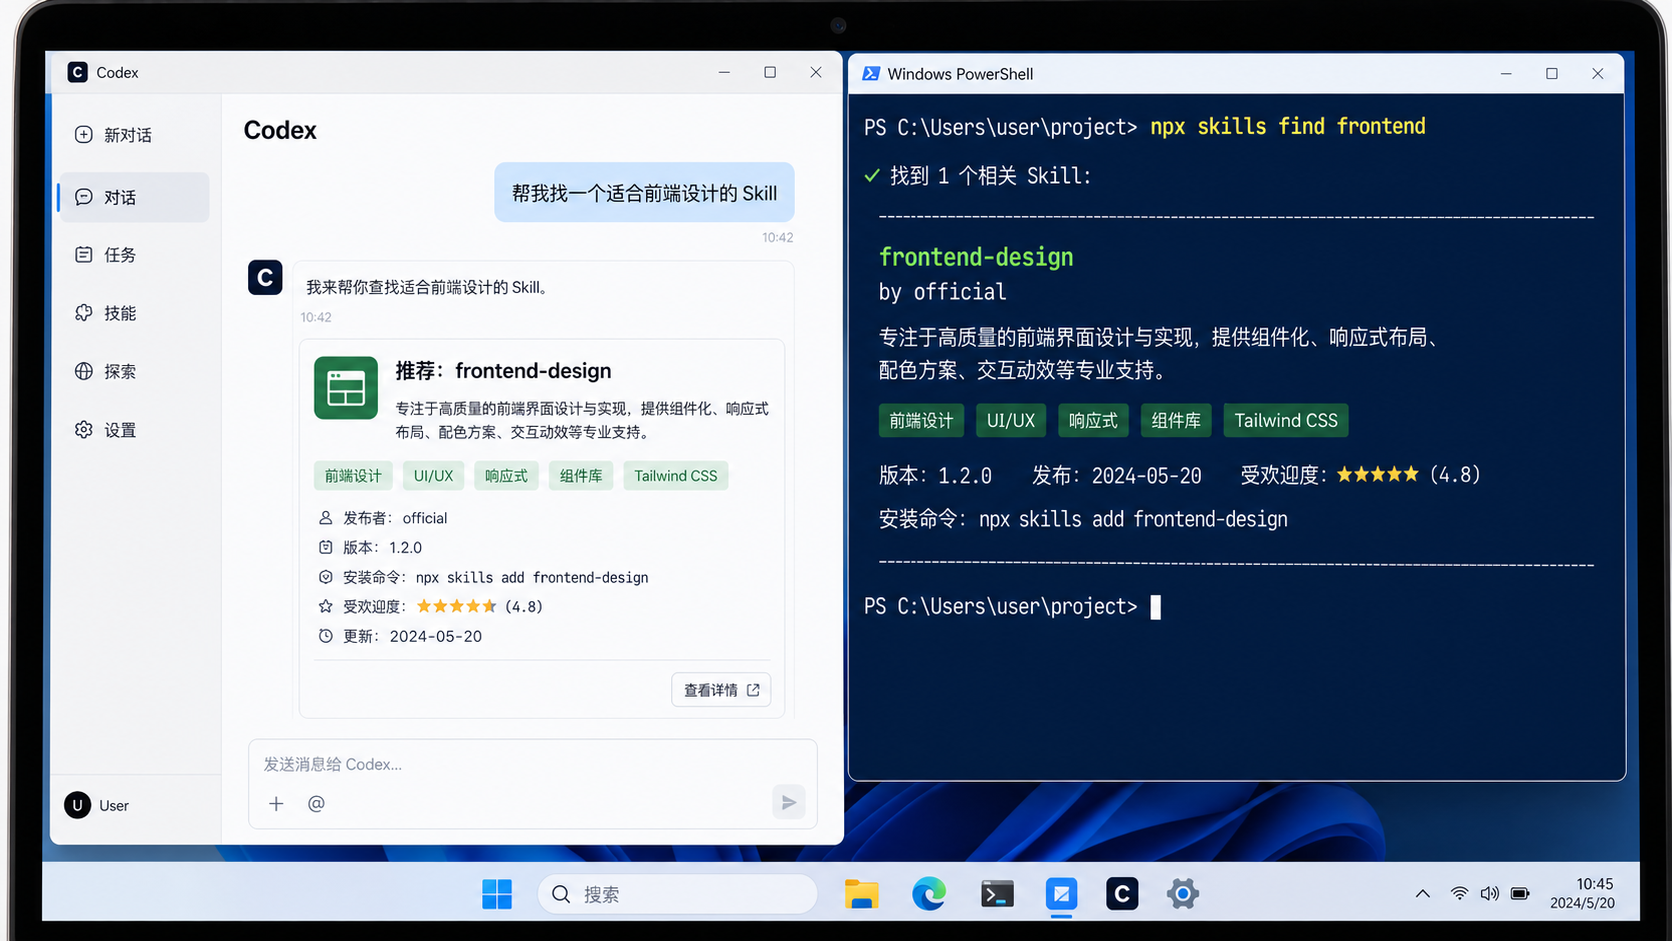The image size is (1672, 941).
Task: Open Microsoft Edge from taskbar
Action: 929,894
